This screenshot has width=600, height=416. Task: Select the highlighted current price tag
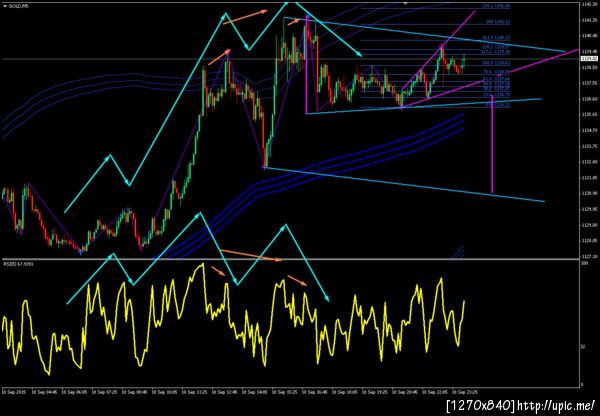pos(588,59)
